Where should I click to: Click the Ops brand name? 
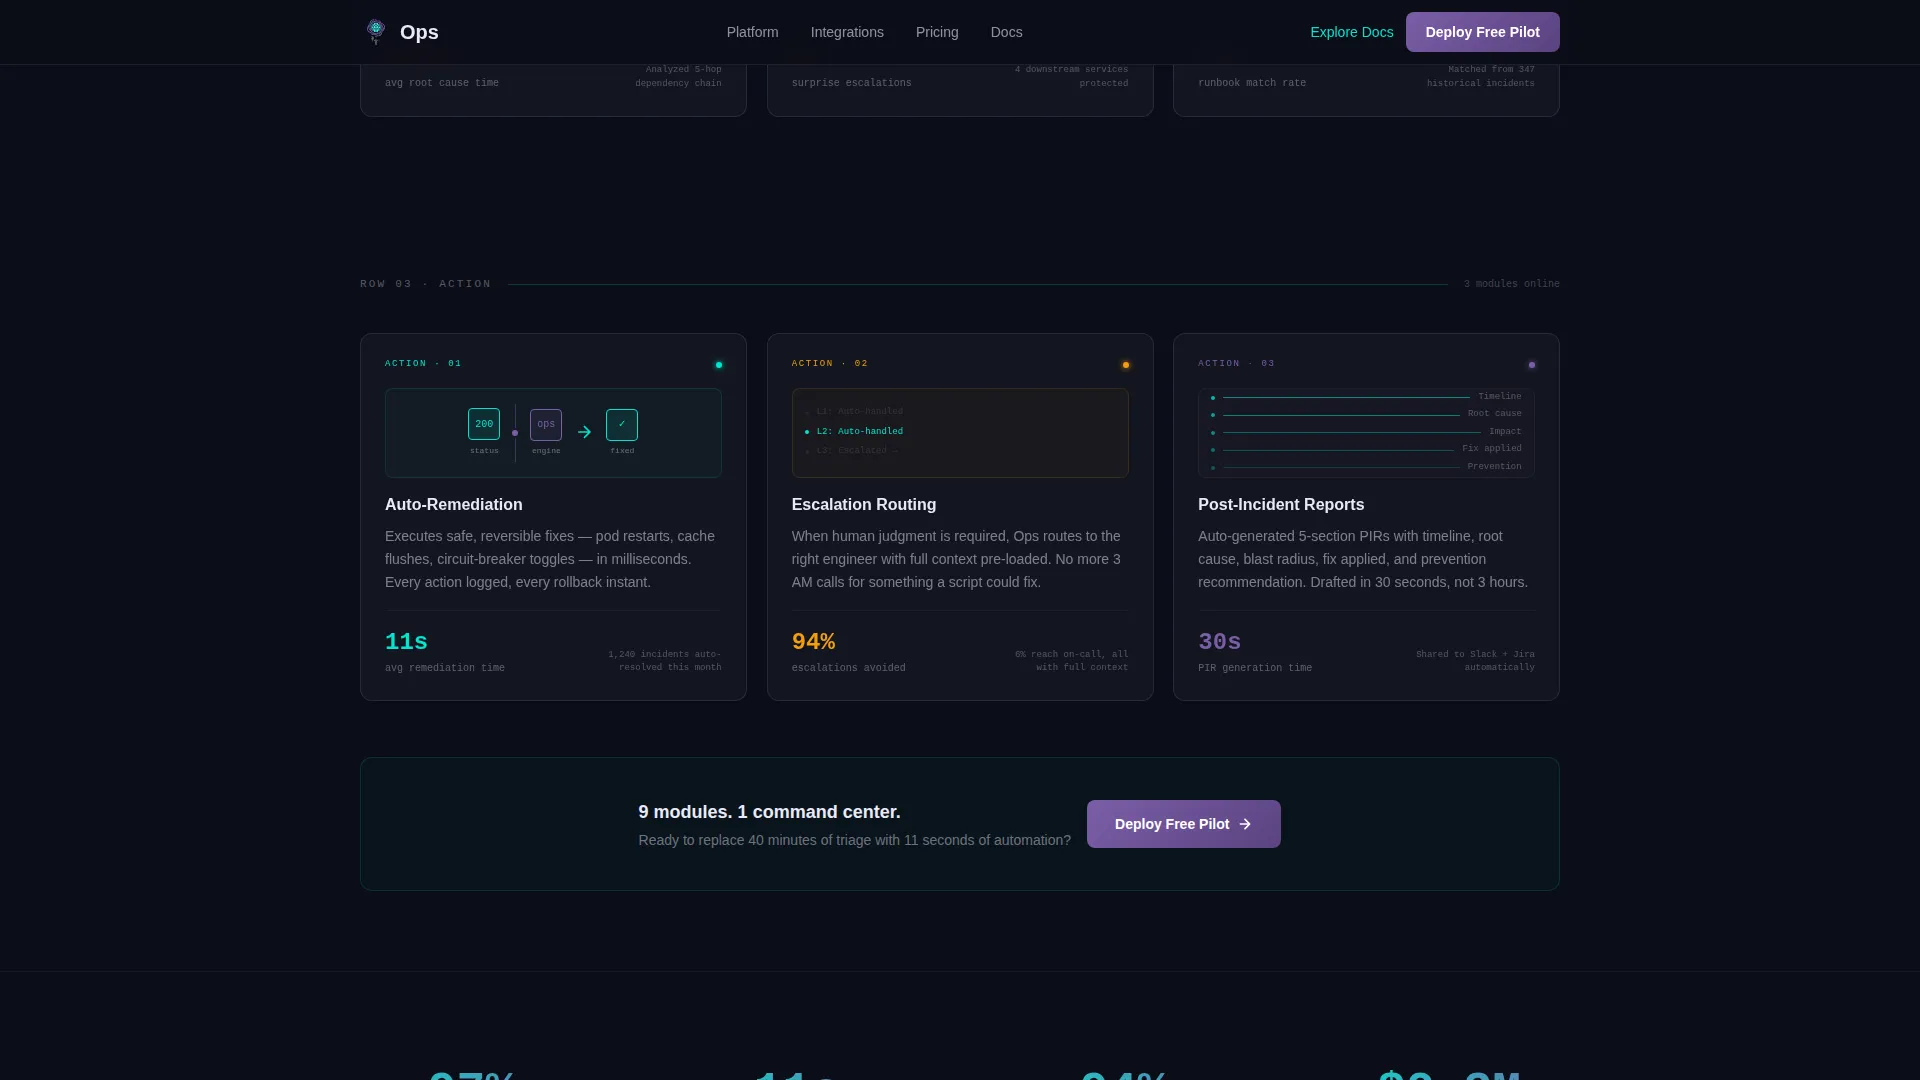click(x=419, y=32)
